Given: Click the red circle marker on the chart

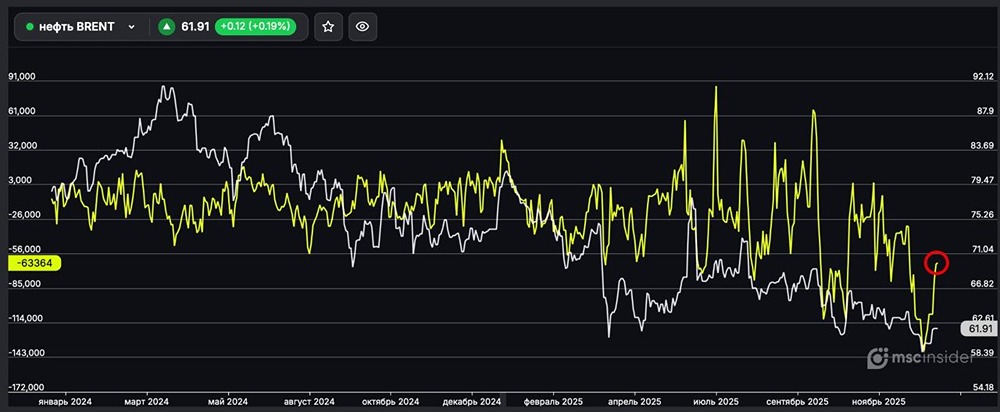Looking at the screenshot, I should coord(937,263).
